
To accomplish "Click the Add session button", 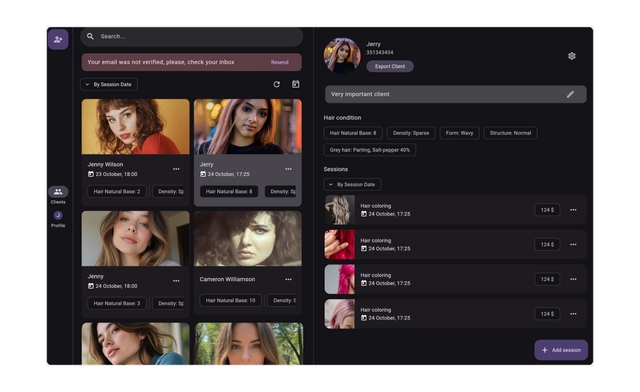I will [561, 350].
